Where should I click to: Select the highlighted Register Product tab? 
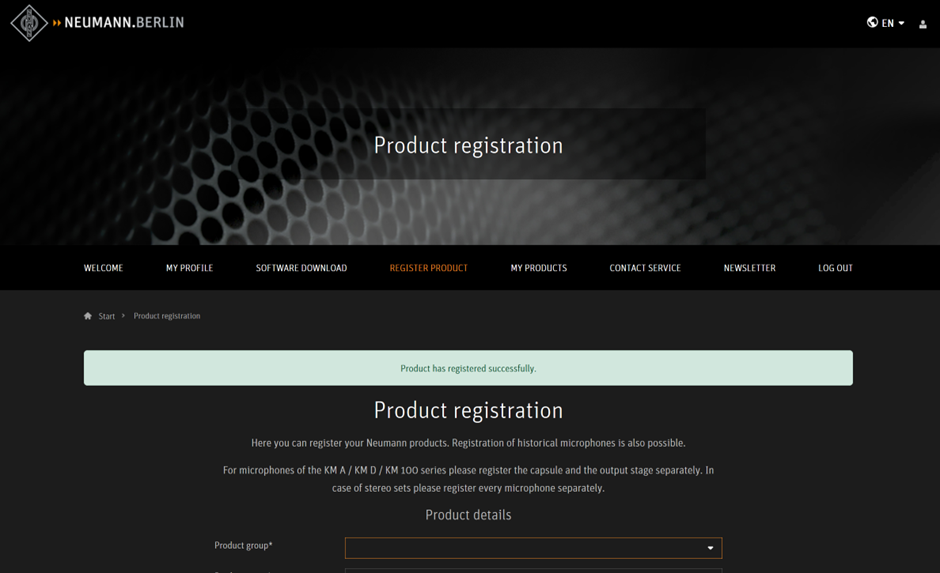[428, 268]
